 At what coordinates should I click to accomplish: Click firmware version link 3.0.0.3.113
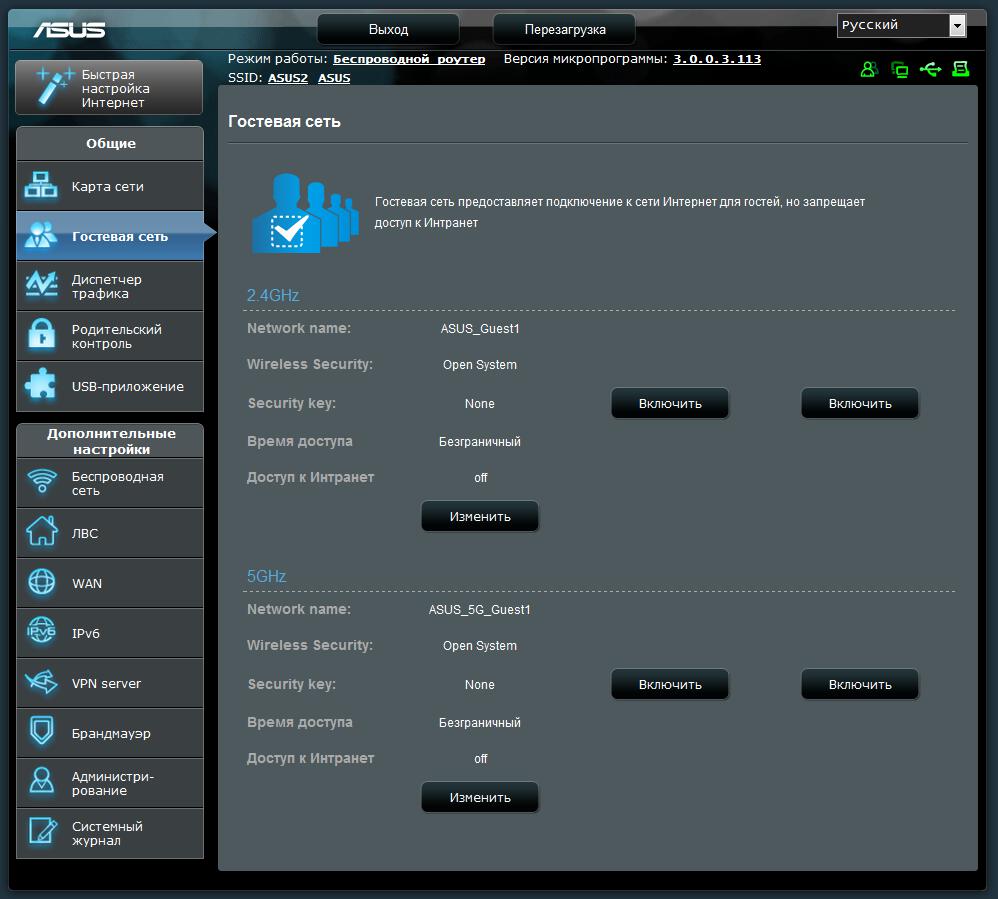(x=717, y=59)
